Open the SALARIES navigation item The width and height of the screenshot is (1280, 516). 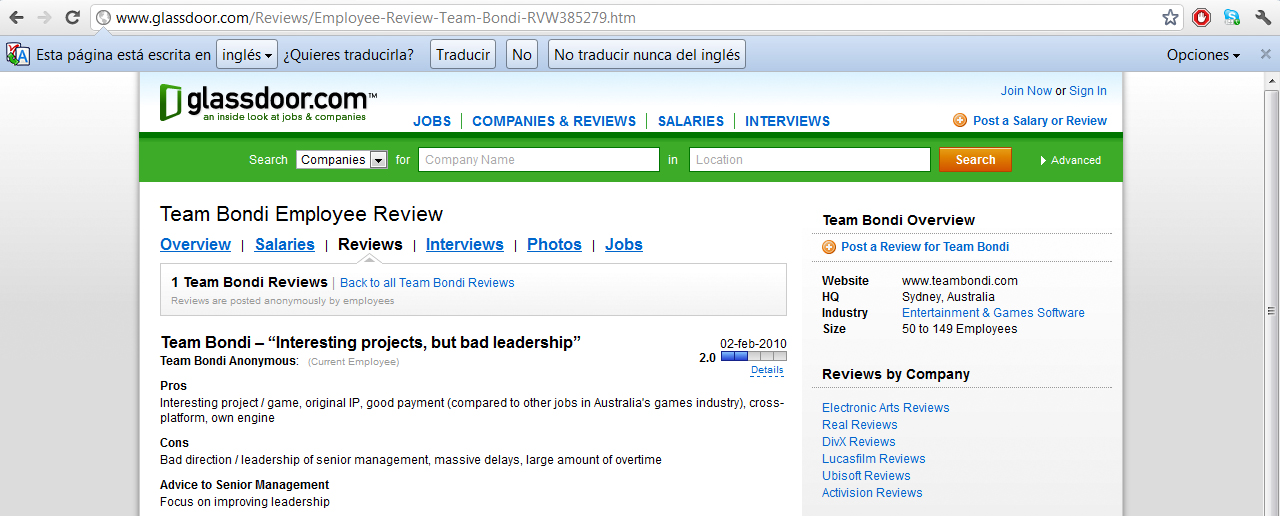point(691,121)
